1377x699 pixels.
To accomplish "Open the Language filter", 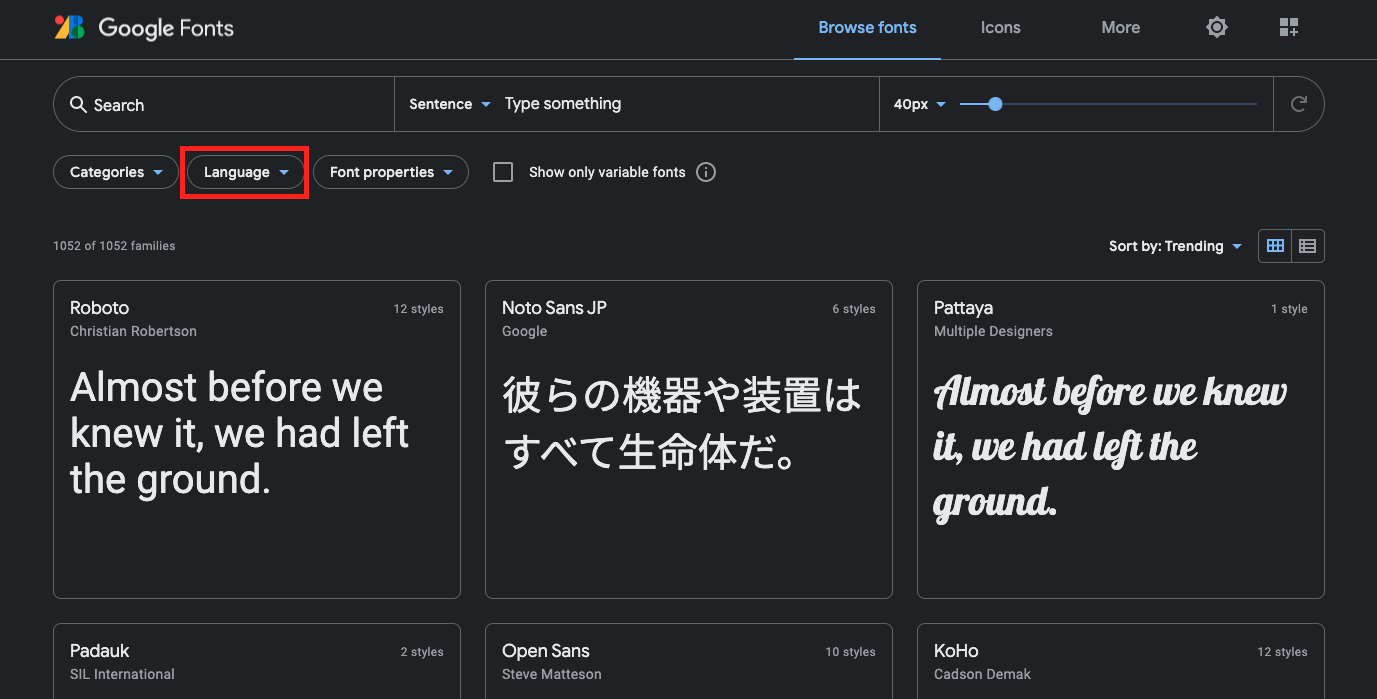I will pos(244,172).
